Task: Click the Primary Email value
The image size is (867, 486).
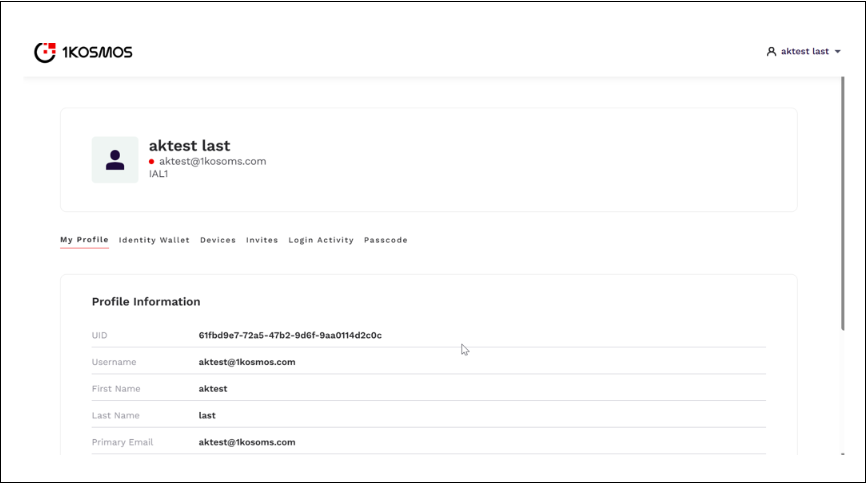Action: coord(247,442)
